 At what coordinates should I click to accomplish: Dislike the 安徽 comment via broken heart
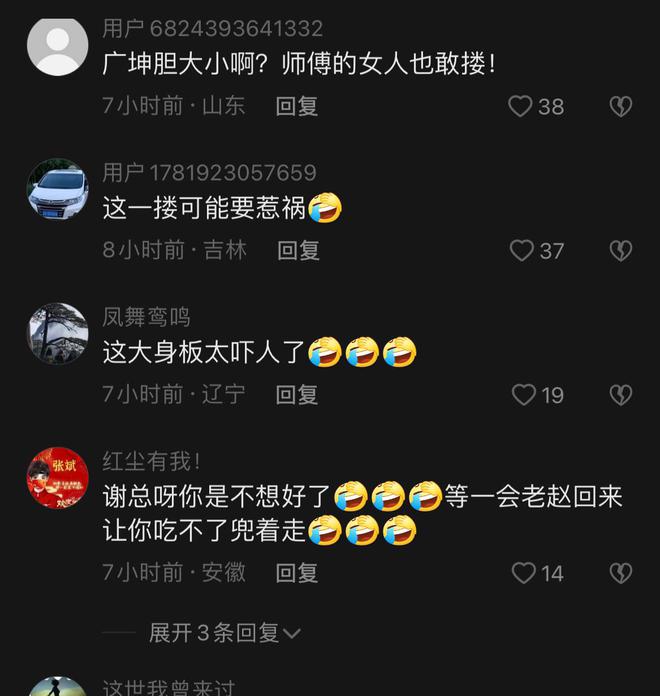(620, 573)
